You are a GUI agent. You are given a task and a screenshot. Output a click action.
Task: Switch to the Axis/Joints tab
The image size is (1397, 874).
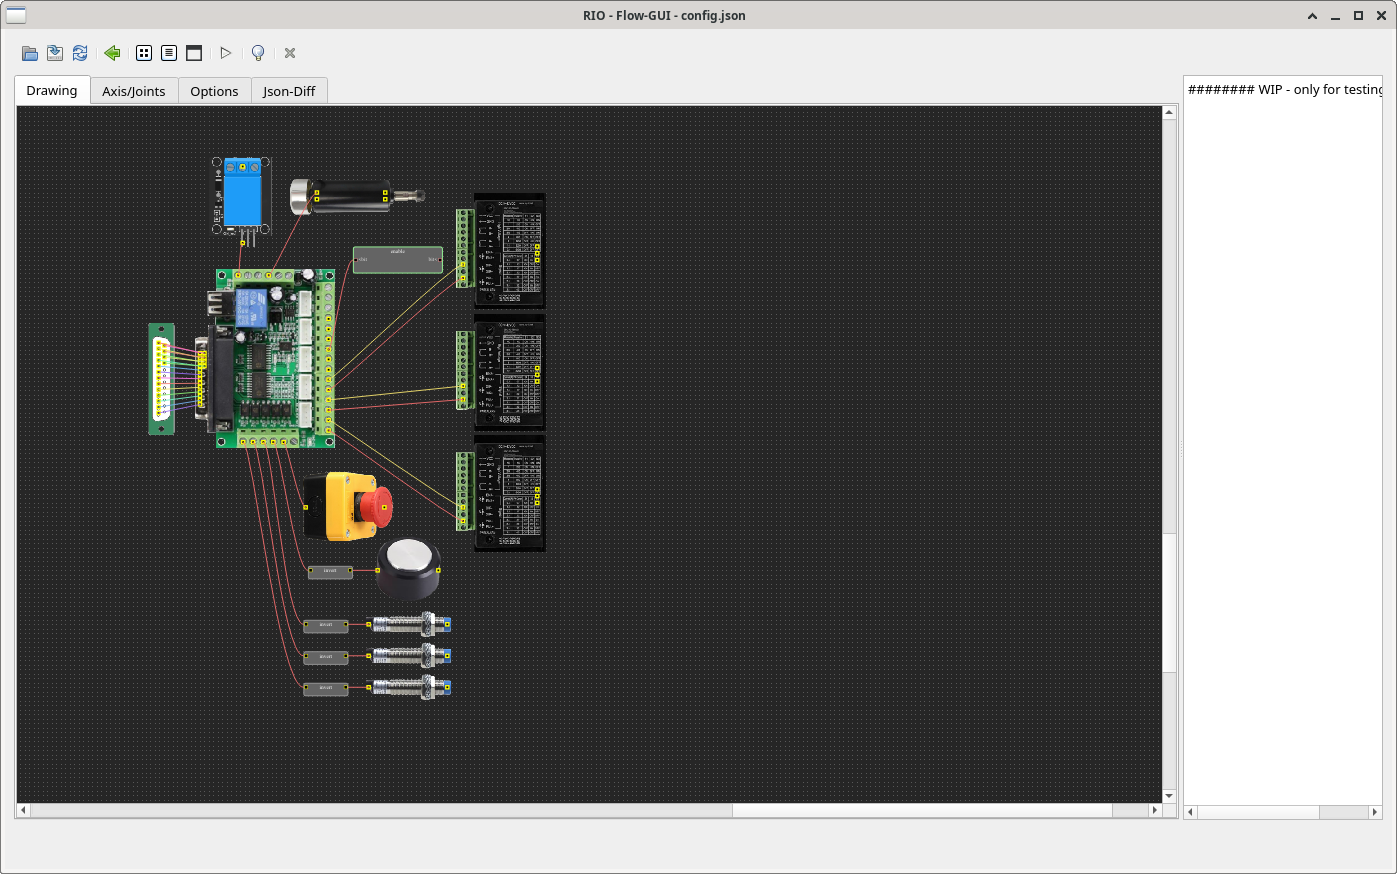coord(134,91)
